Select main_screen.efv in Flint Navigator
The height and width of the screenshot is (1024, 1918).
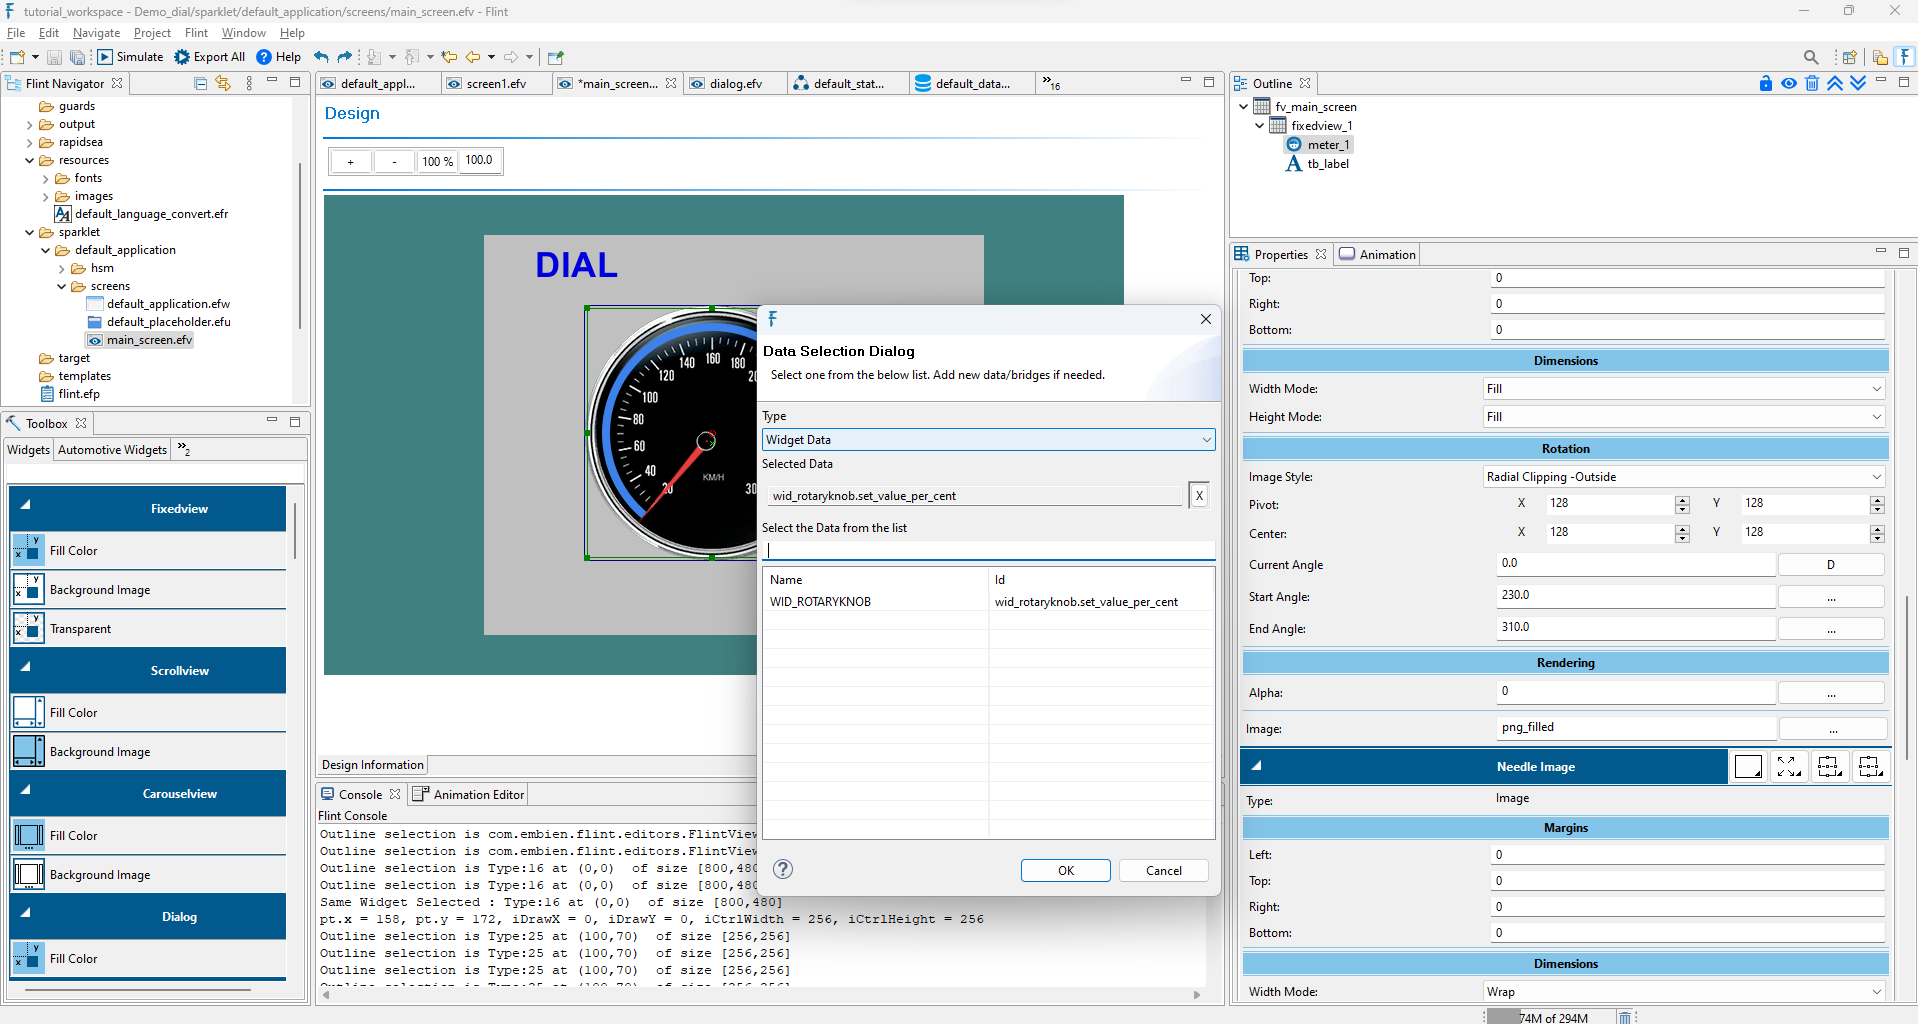pyautogui.click(x=149, y=340)
